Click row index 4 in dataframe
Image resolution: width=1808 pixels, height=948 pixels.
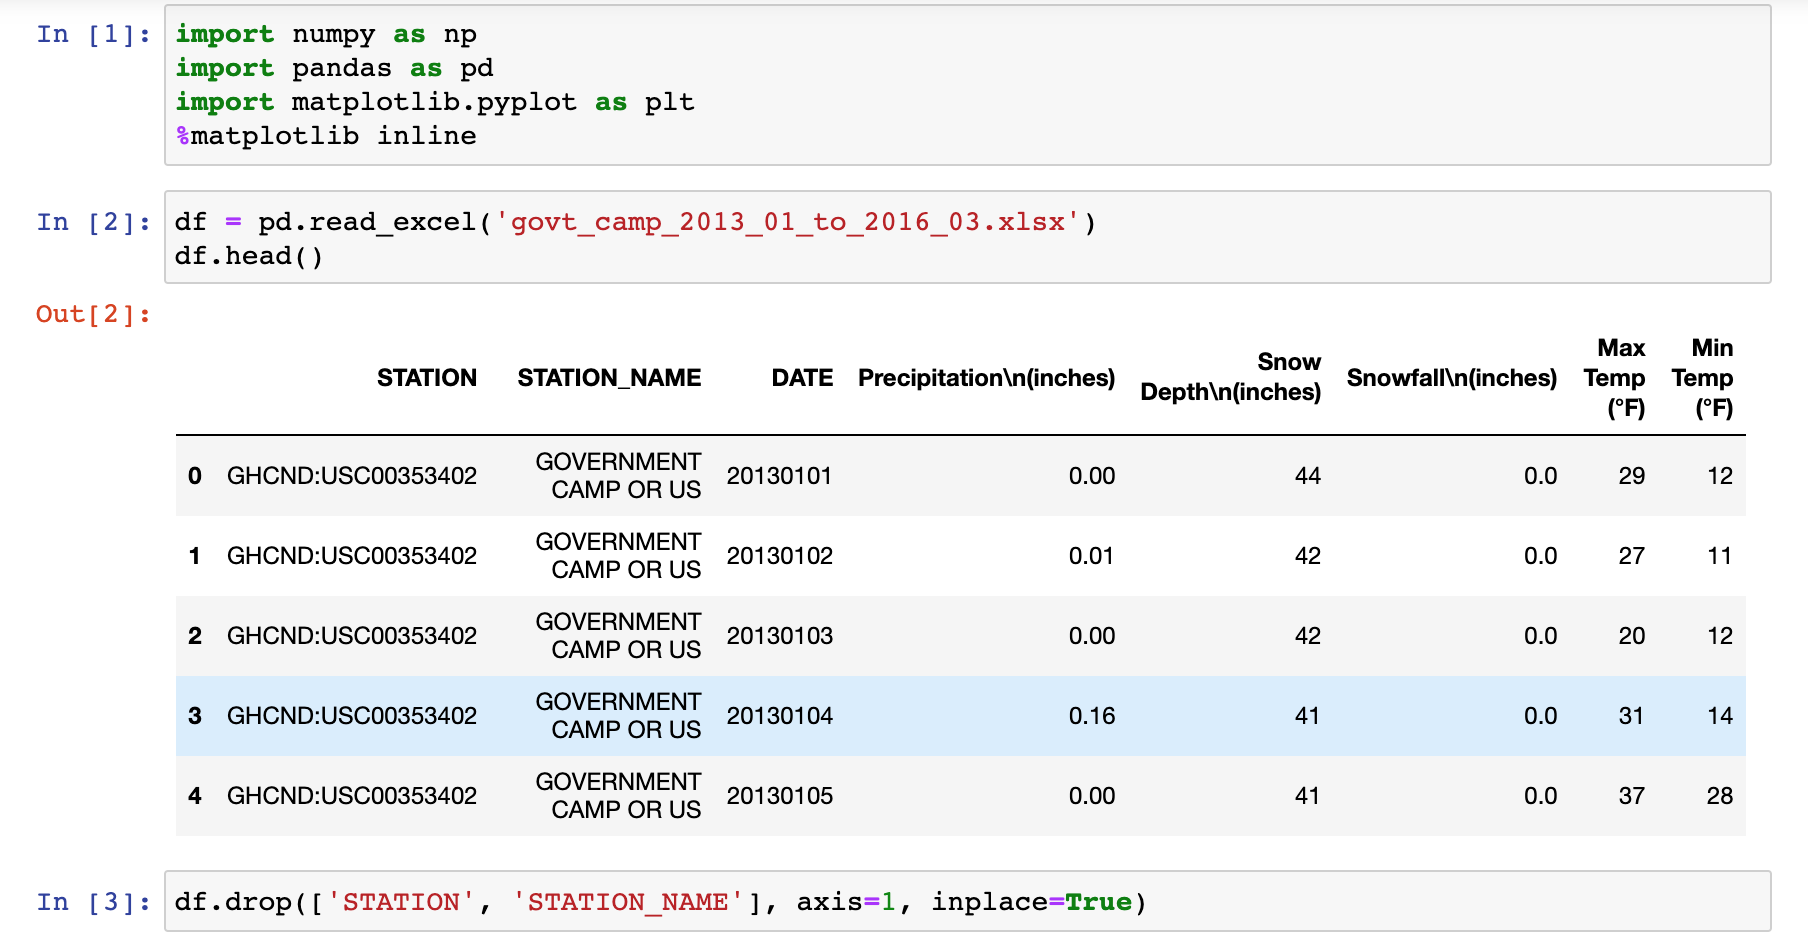[195, 796]
